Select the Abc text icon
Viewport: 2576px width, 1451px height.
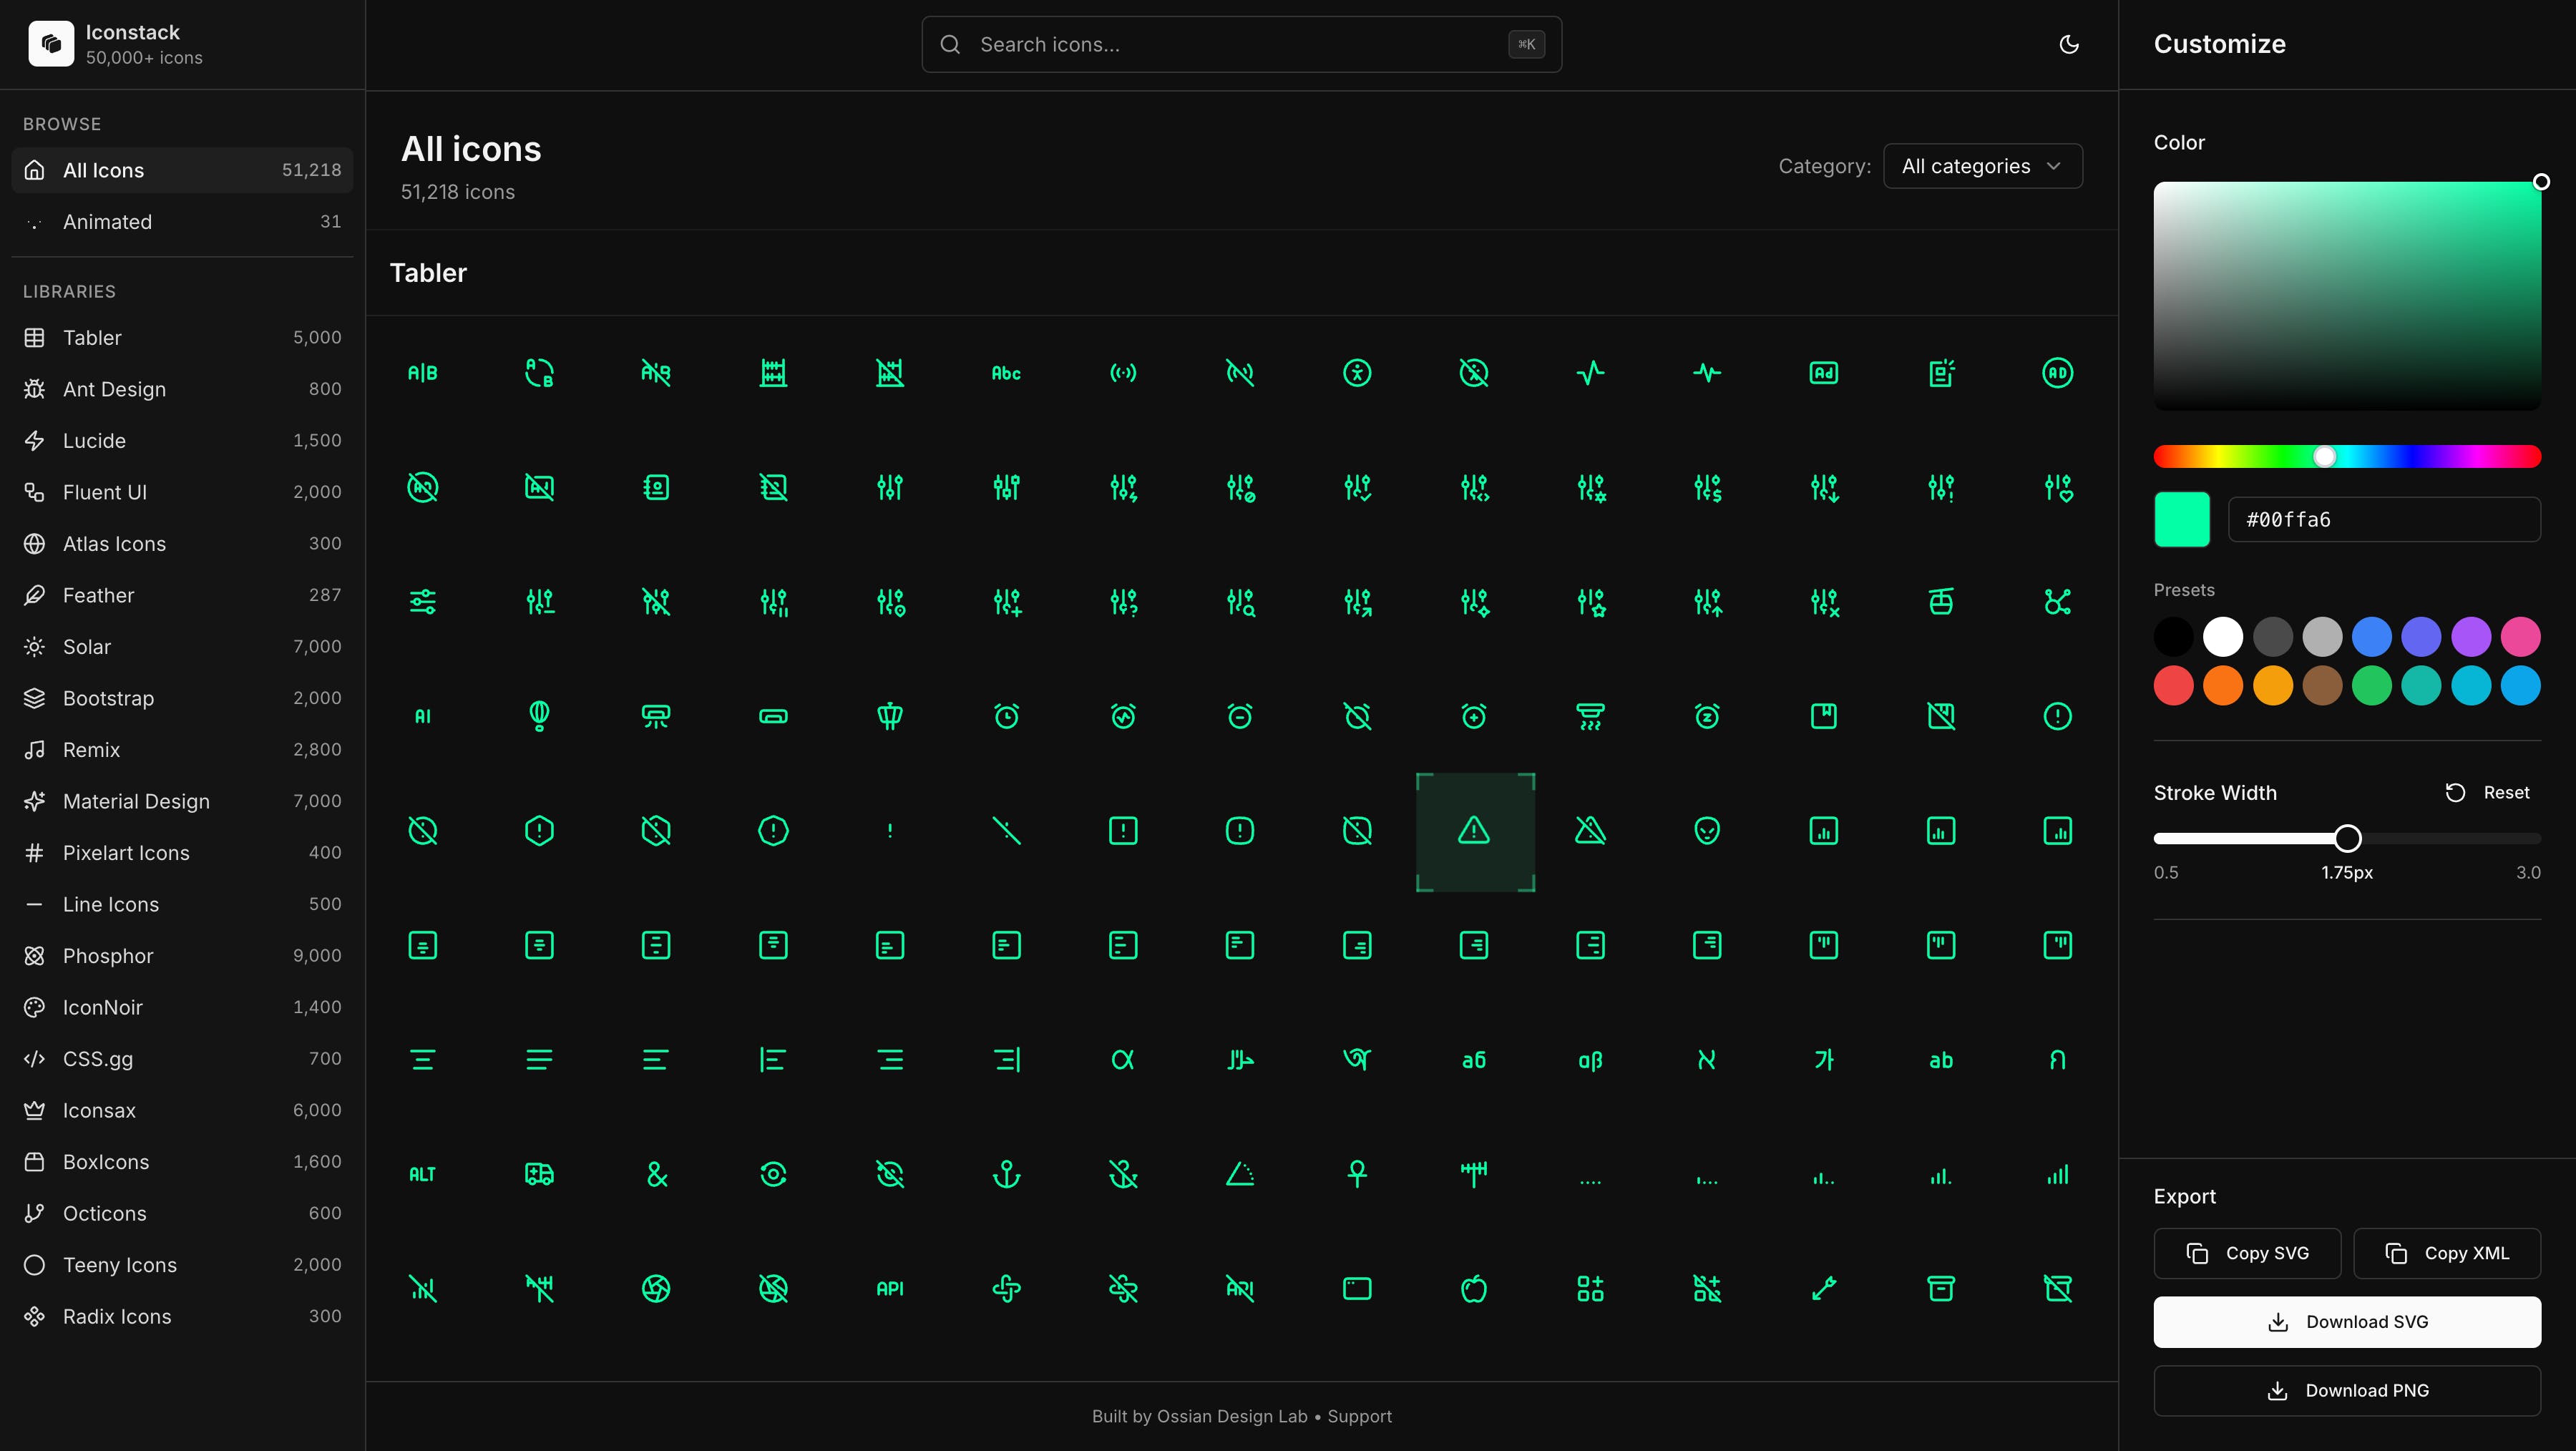pyautogui.click(x=1006, y=373)
